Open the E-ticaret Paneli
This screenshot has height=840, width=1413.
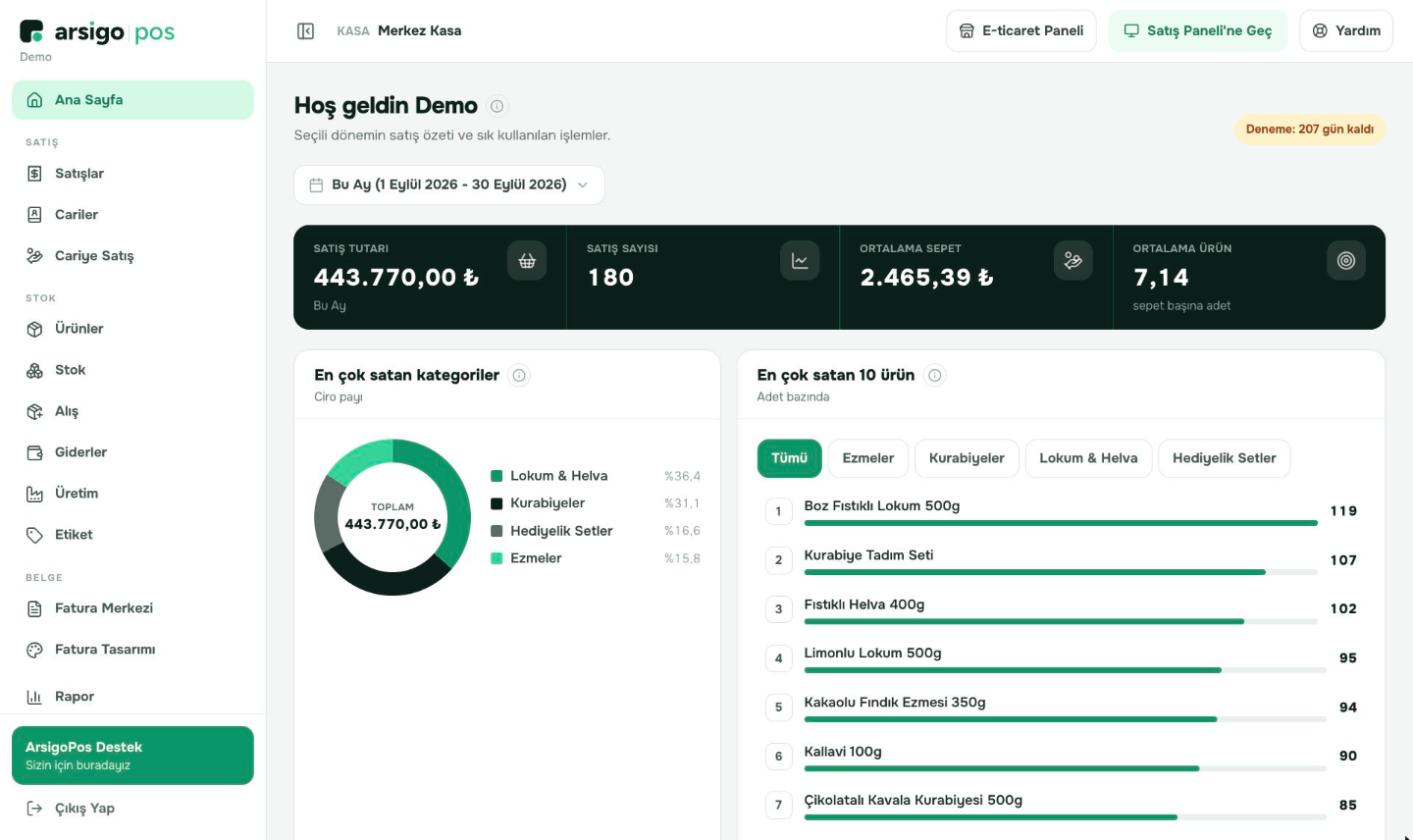coord(1021,31)
